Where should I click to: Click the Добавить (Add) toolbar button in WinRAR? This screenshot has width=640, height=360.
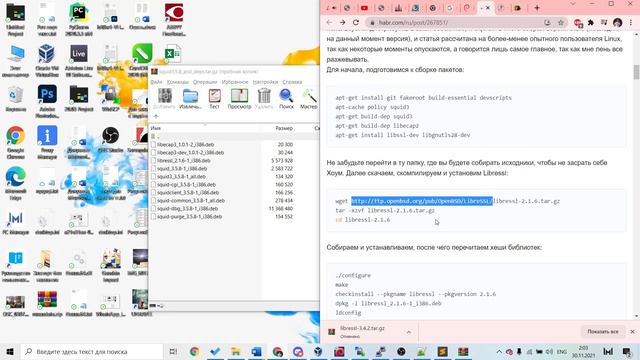[164, 99]
